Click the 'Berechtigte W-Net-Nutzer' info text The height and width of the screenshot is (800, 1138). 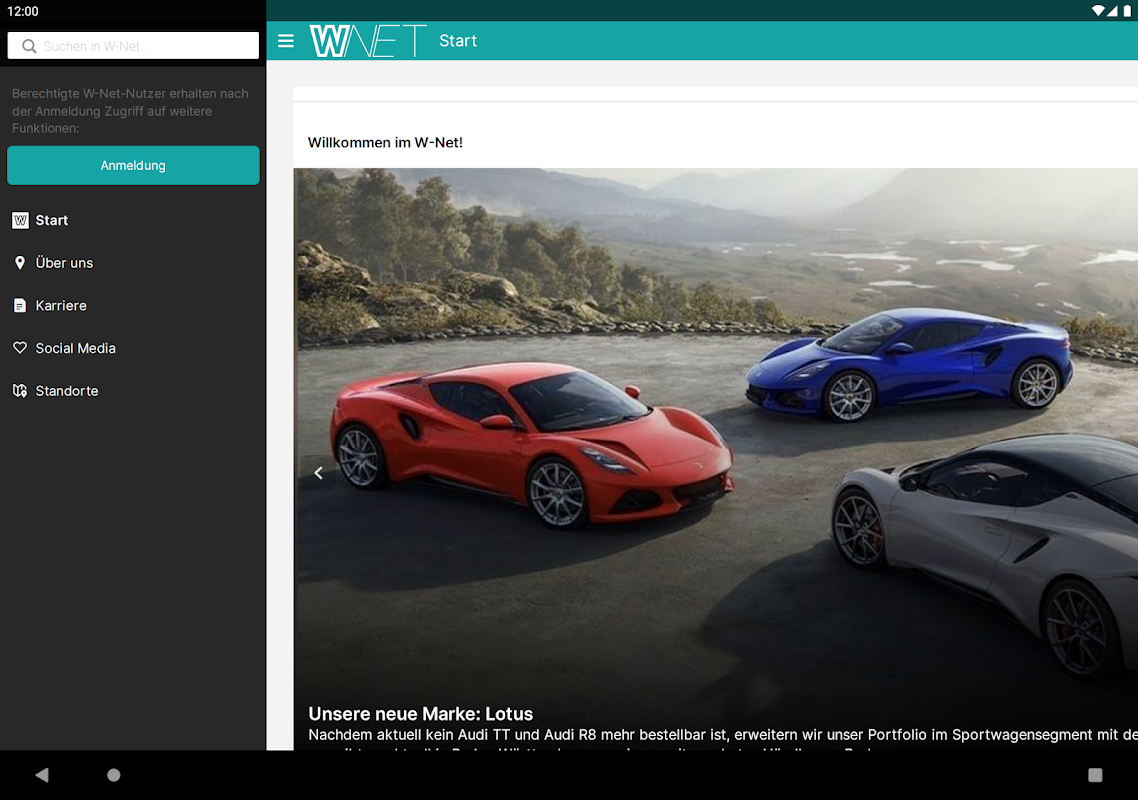(131, 111)
